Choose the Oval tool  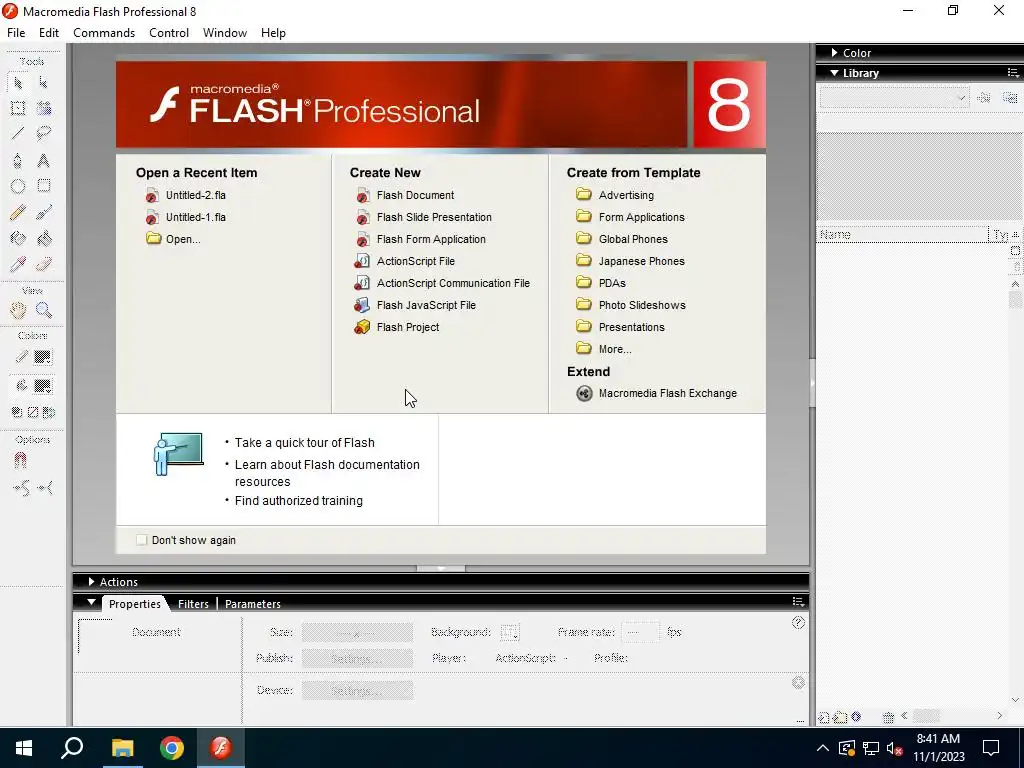(18, 186)
